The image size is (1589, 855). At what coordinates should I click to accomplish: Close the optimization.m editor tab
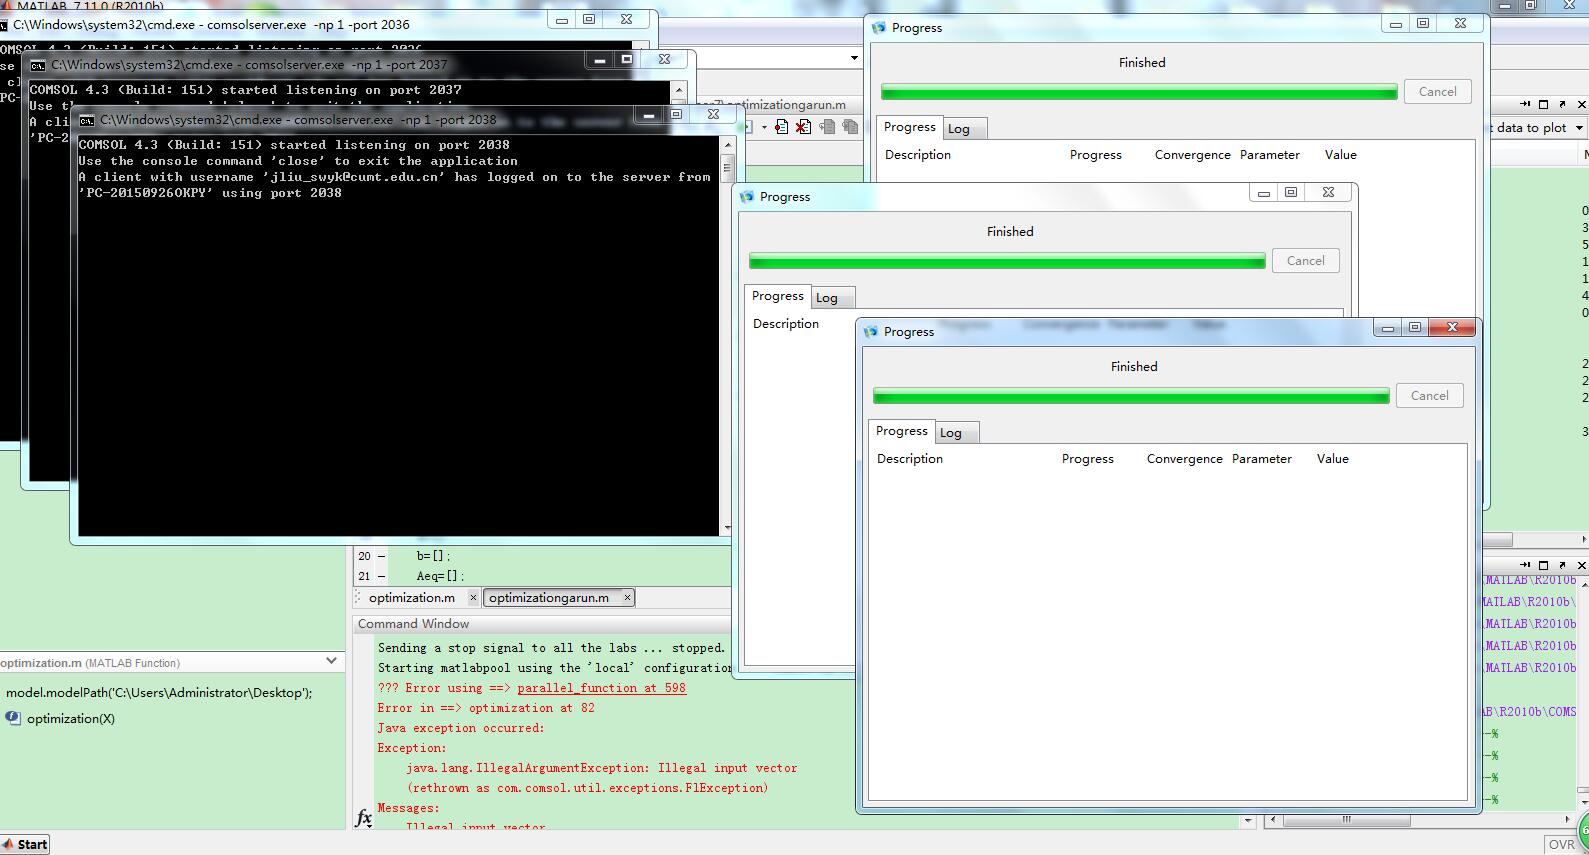coord(473,598)
